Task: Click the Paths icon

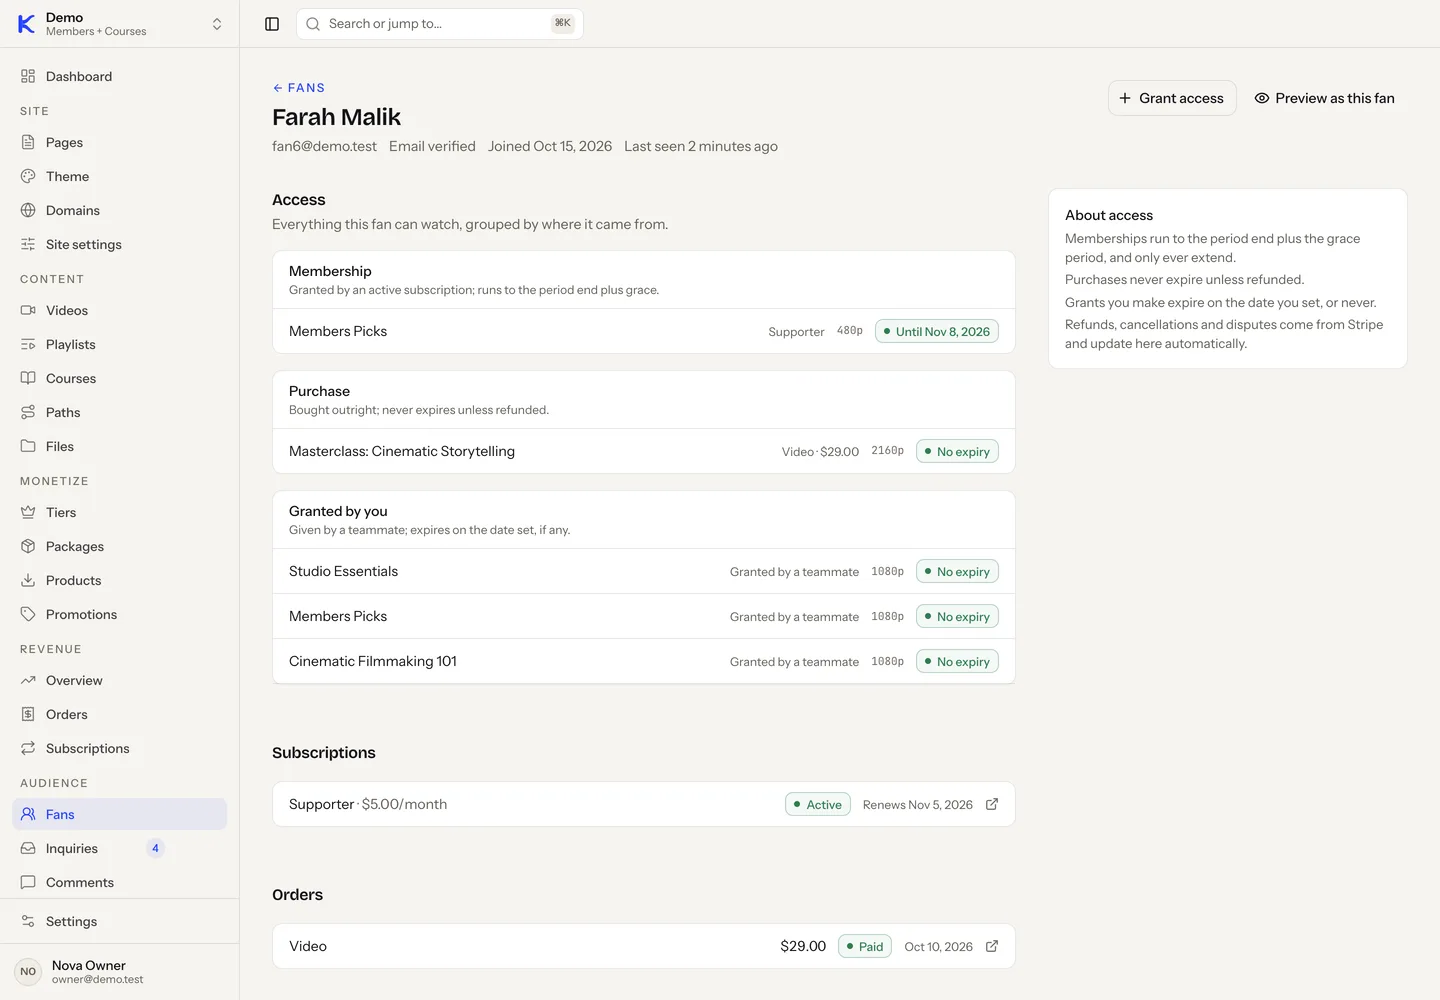Action: coord(28,412)
